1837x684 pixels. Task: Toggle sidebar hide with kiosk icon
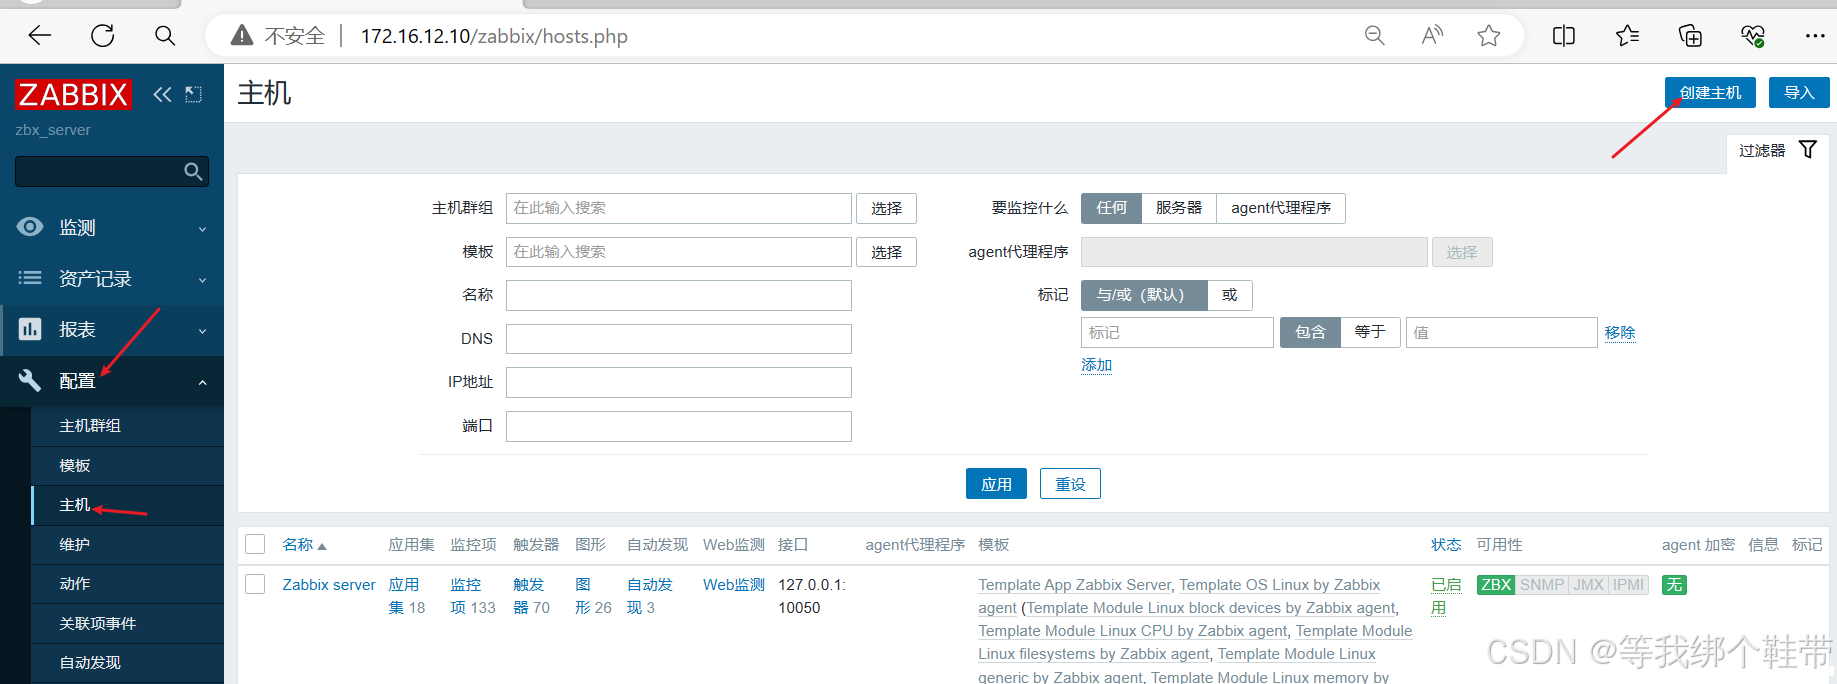coord(194,94)
